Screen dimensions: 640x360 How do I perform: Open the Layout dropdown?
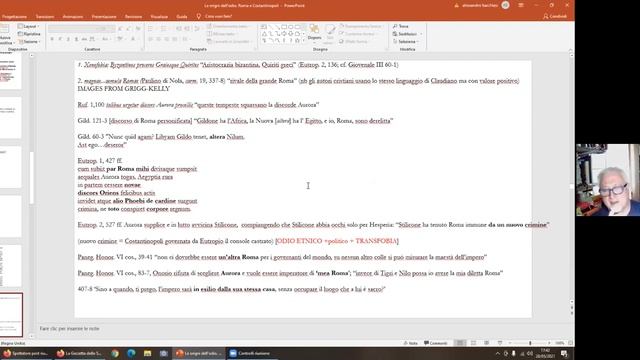click(28, 26)
